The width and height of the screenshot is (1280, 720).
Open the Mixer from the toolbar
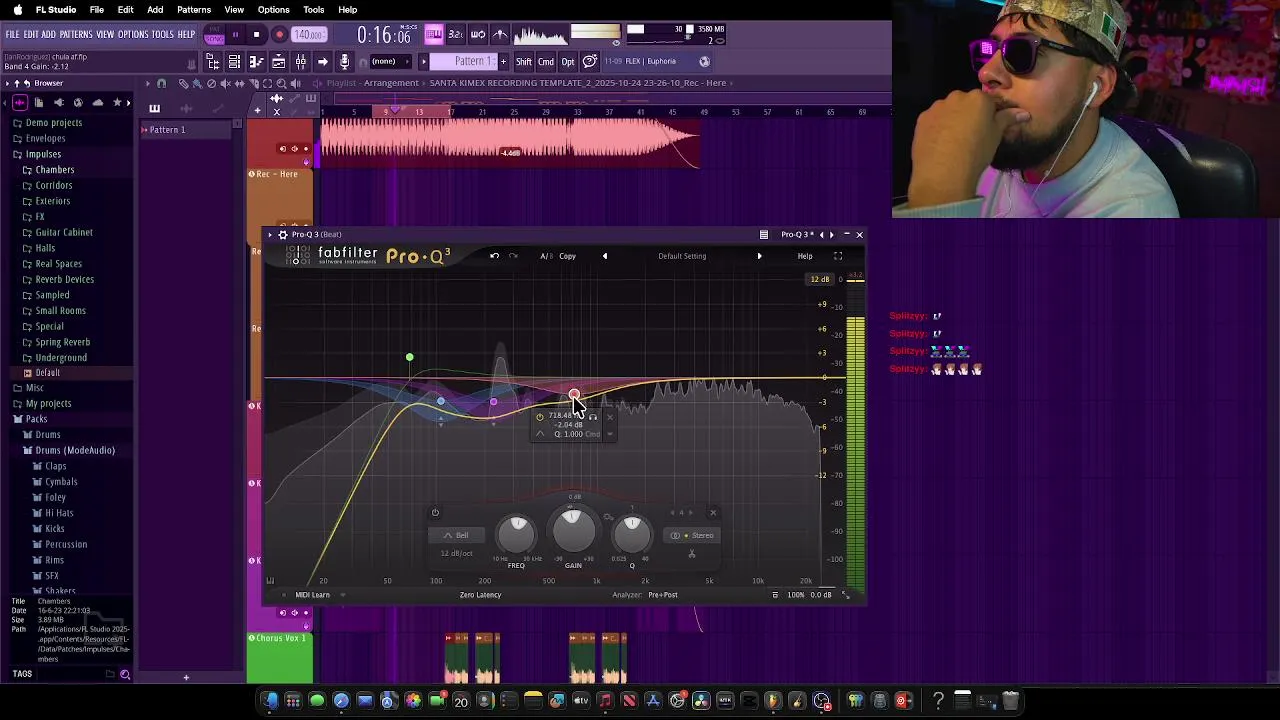coord(300,62)
